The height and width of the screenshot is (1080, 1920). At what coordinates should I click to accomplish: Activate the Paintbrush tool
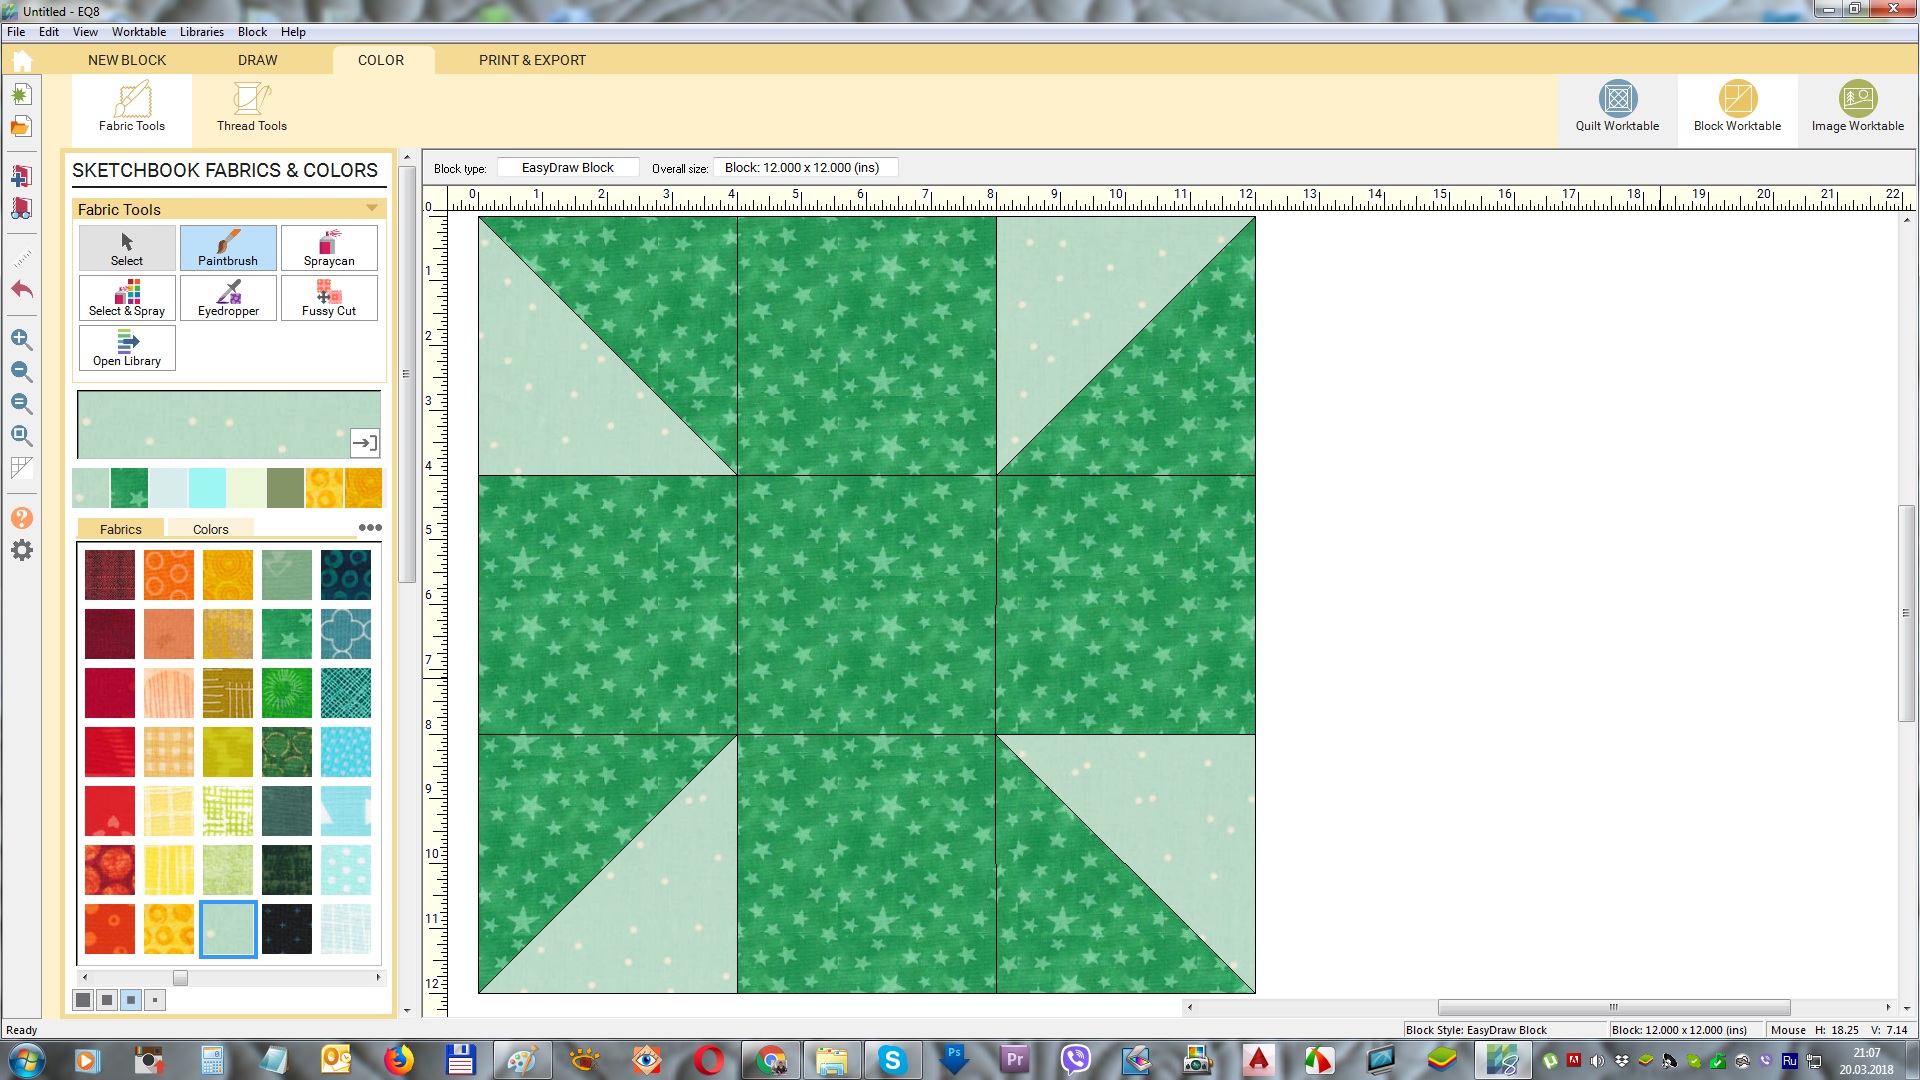[228, 248]
